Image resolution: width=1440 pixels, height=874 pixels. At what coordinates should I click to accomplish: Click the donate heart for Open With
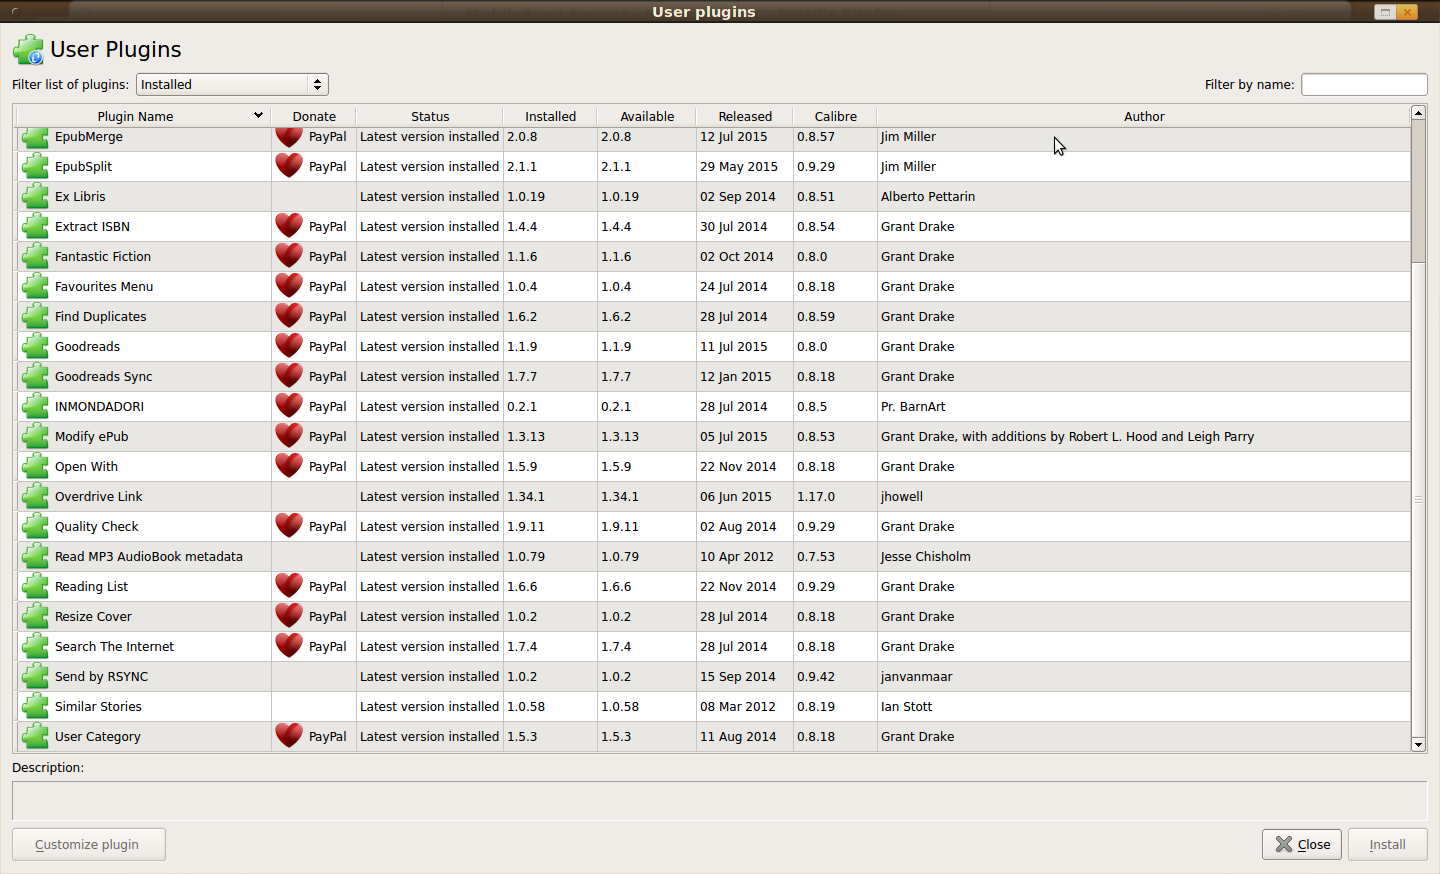289,466
